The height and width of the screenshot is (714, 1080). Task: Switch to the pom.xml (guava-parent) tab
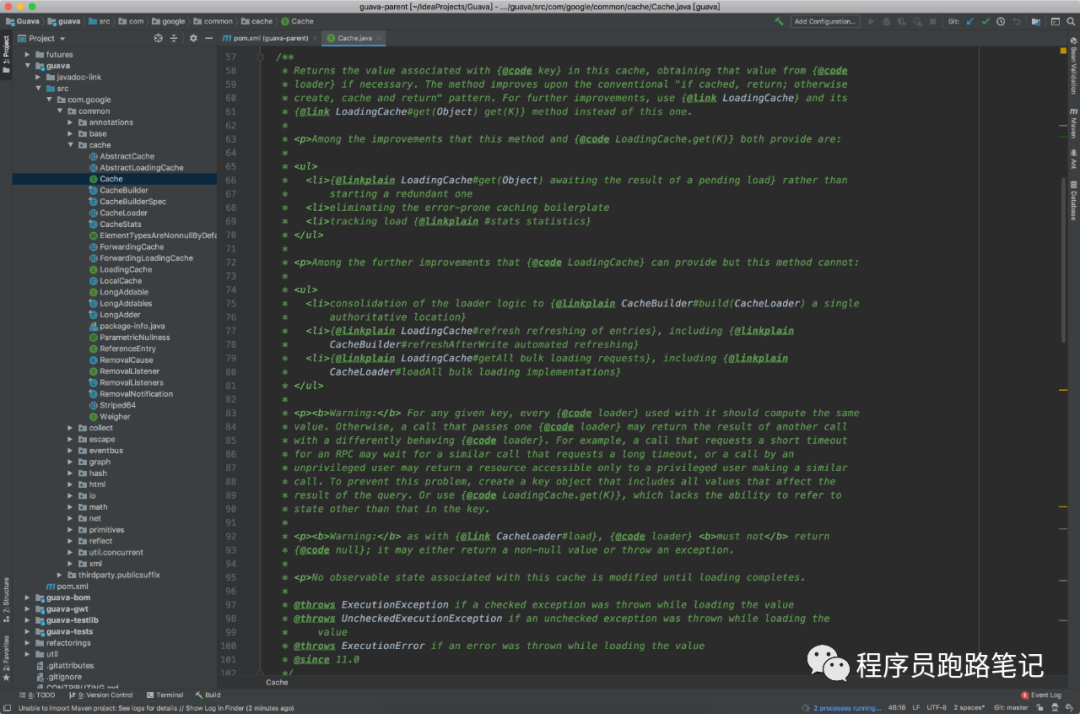(x=270, y=39)
